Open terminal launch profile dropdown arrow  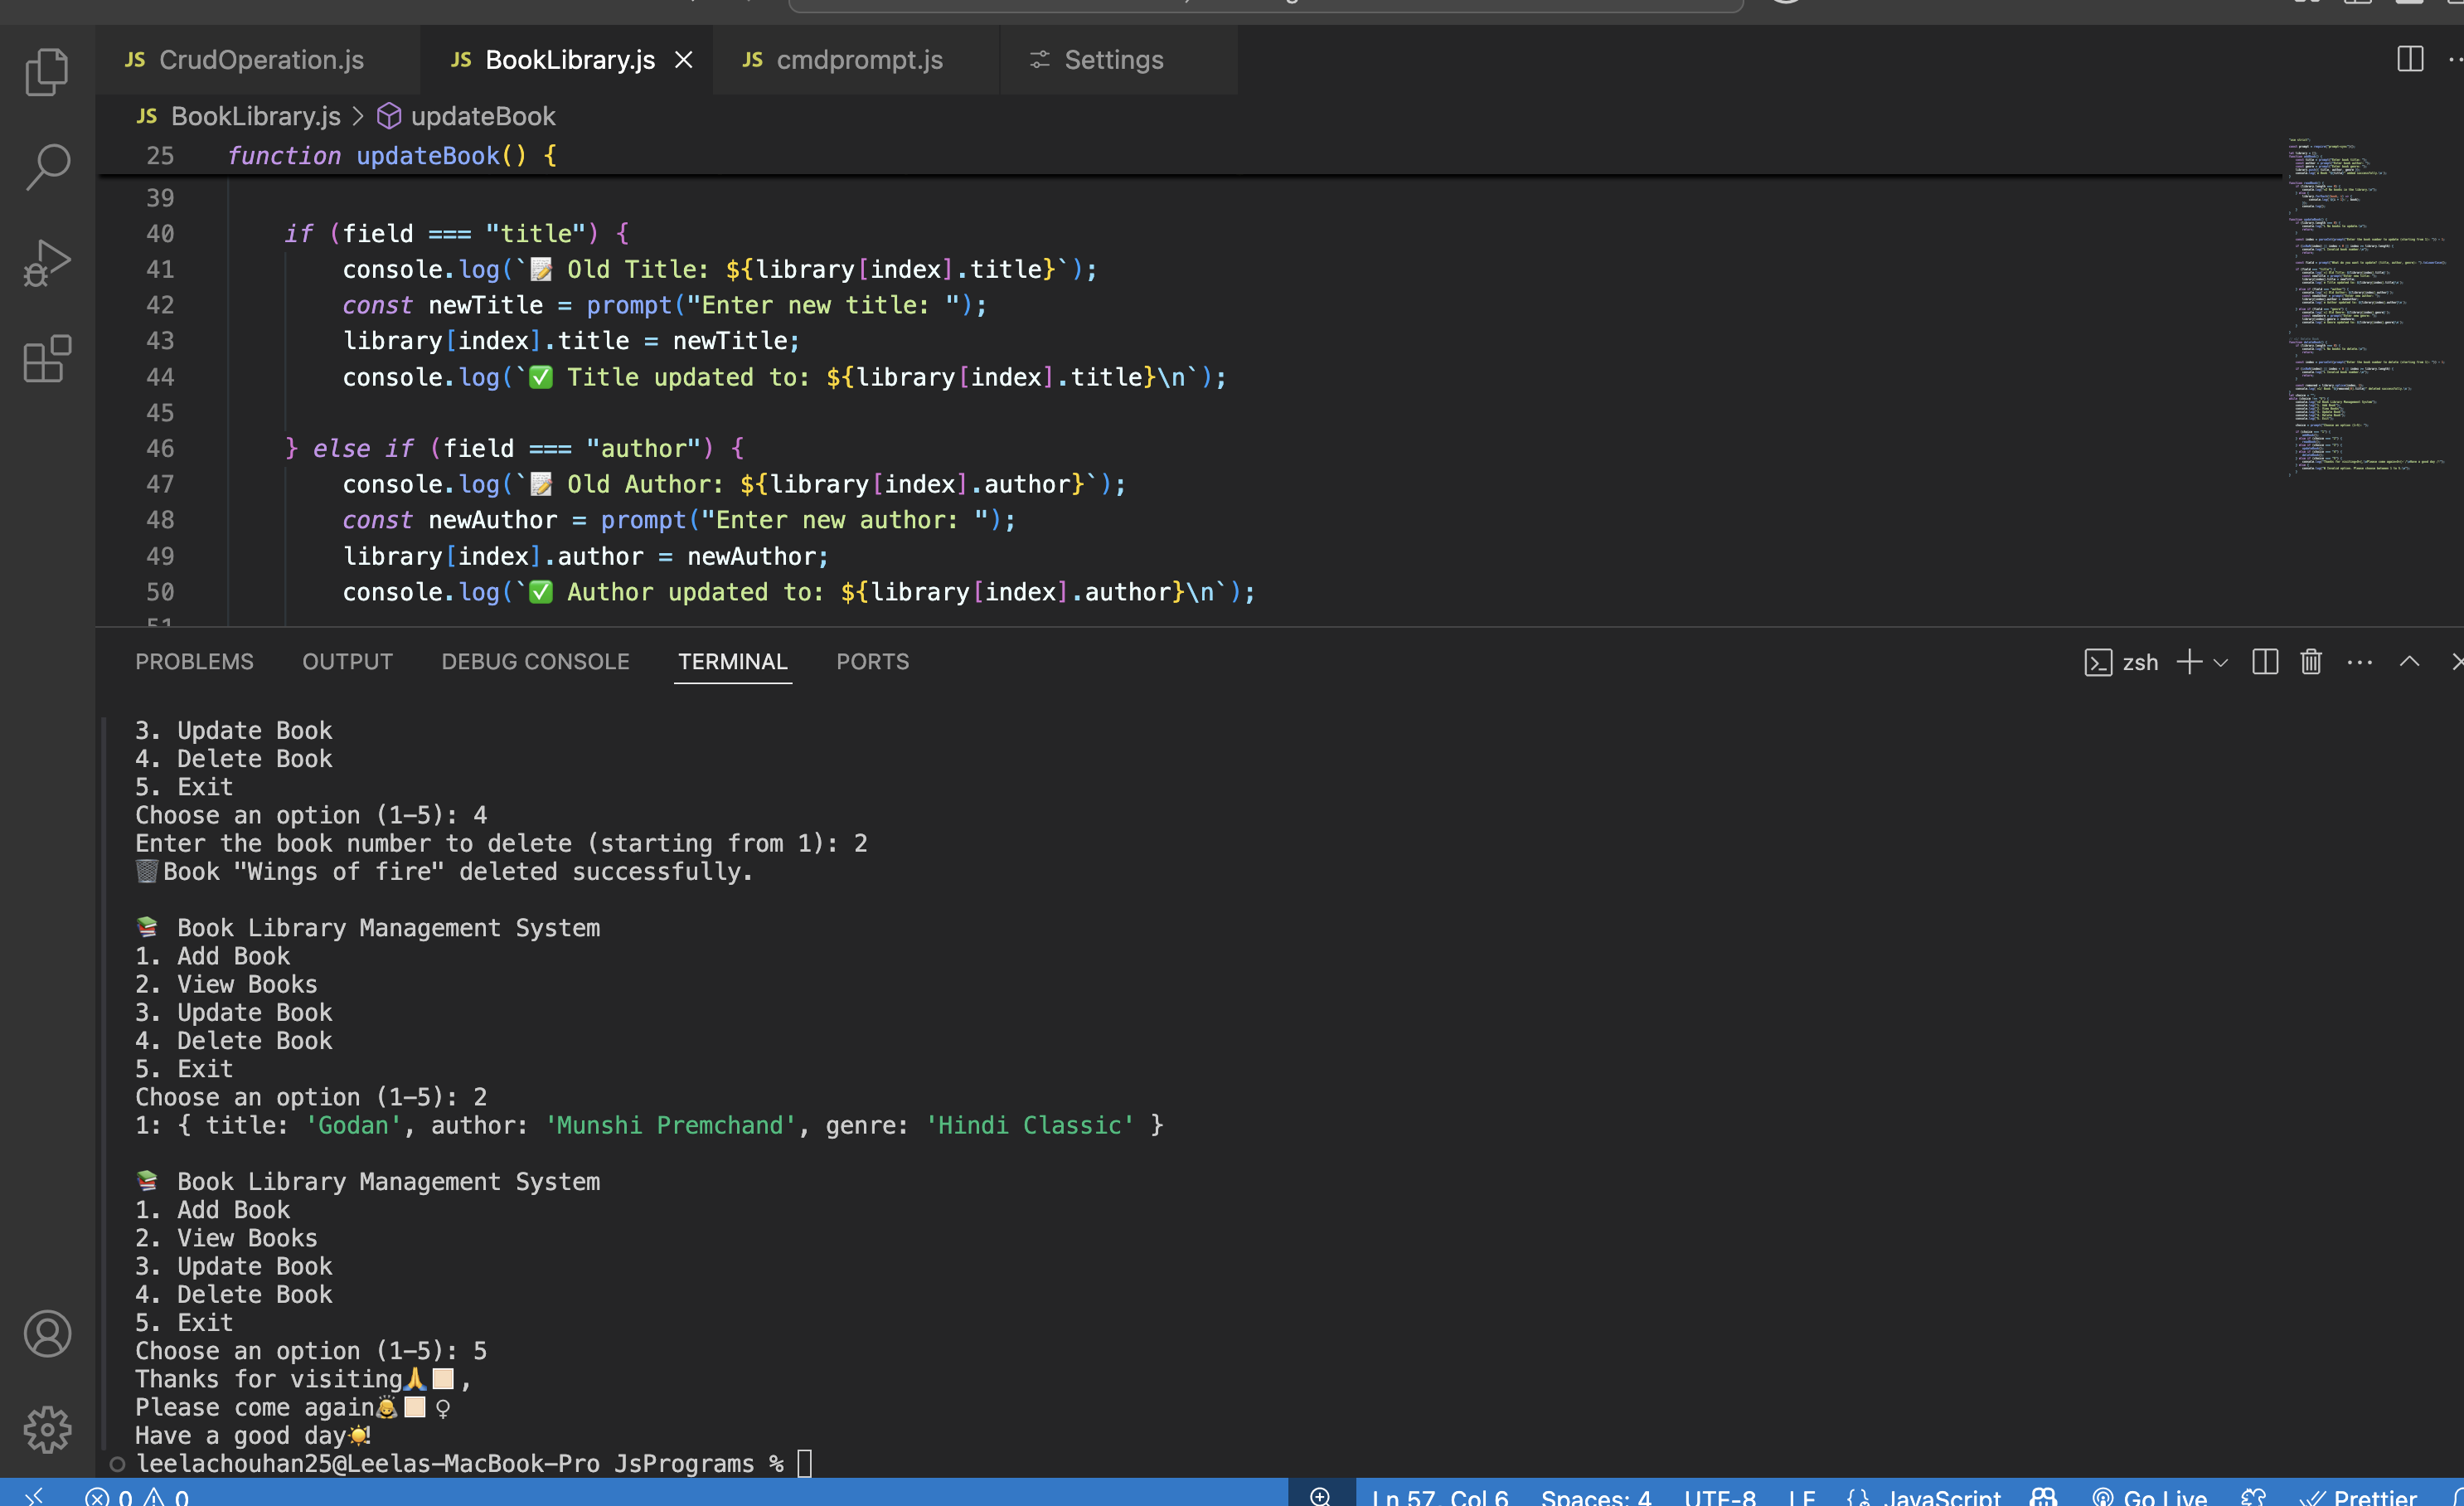click(x=2221, y=662)
